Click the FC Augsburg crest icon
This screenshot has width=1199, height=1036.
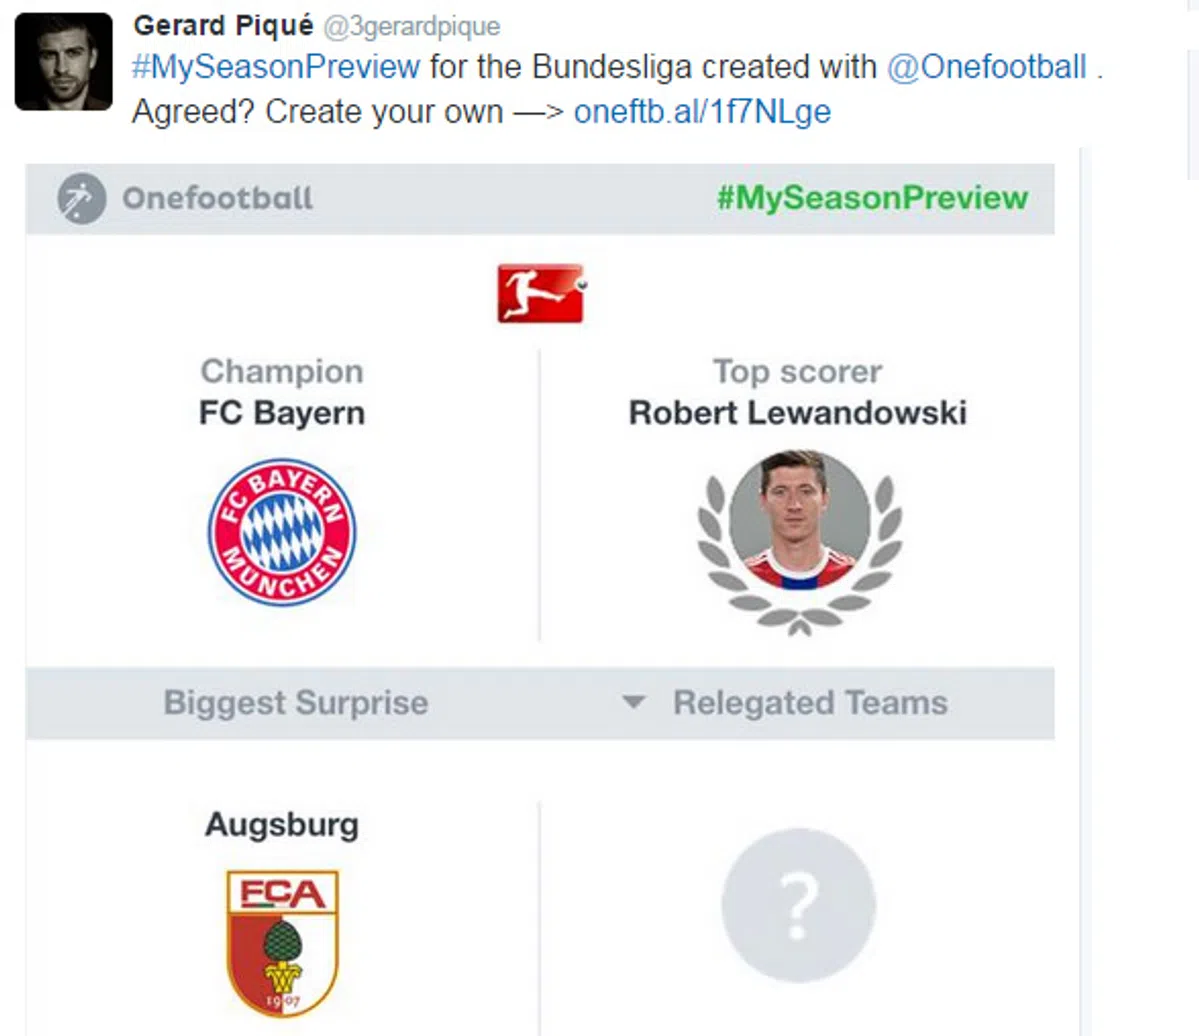[282, 942]
